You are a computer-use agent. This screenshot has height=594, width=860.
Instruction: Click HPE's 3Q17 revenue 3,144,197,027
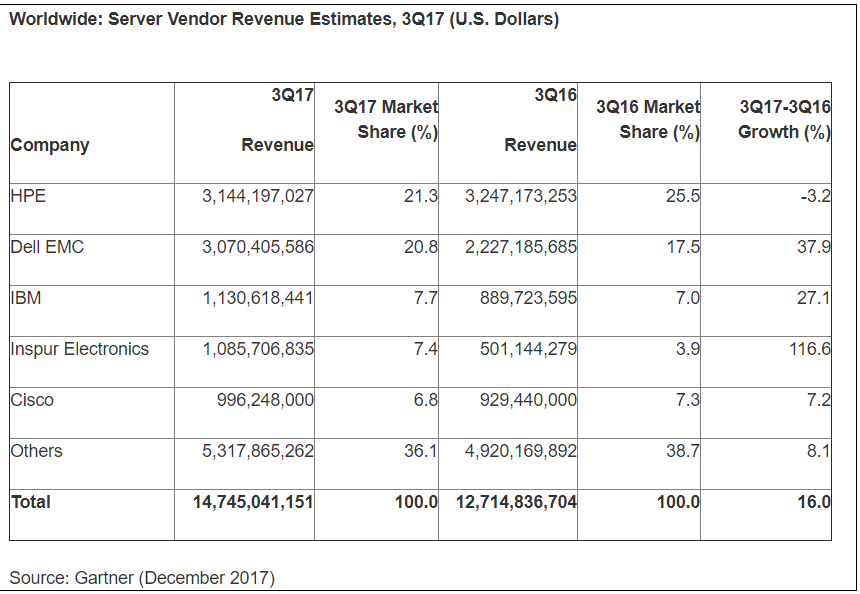coord(258,196)
